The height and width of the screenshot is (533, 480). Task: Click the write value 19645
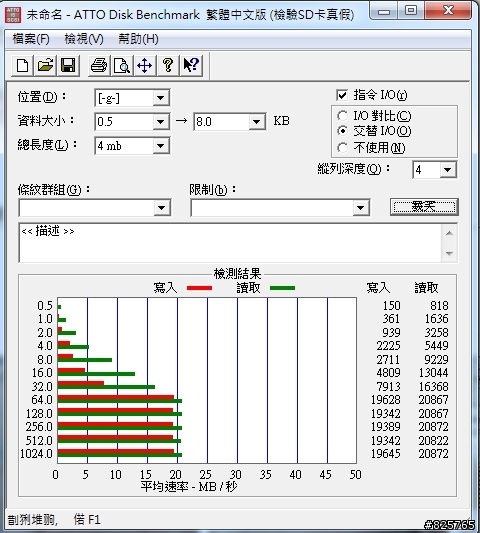click(x=385, y=453)
